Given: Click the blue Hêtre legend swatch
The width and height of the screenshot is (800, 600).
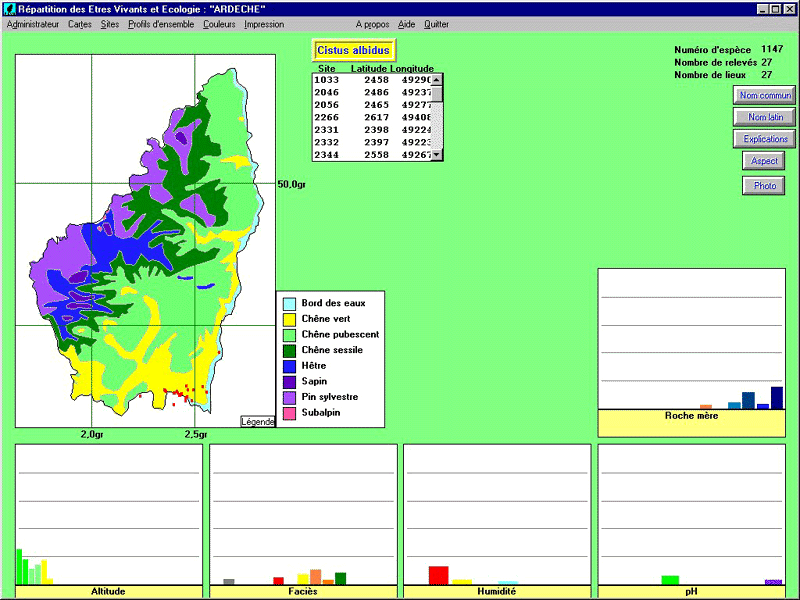Looking at the screenshot, I should 289,366.
